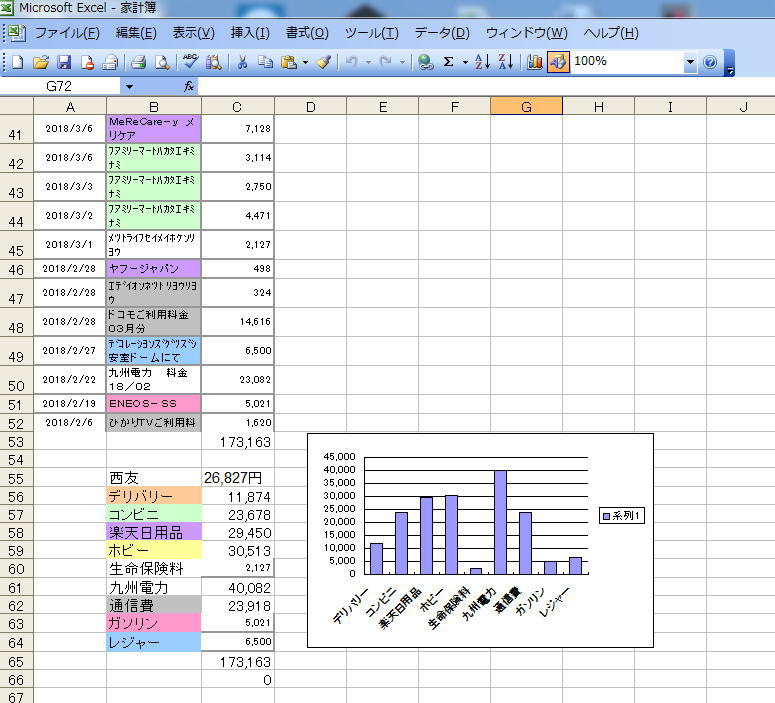
Task: Create a new blank workbook
Action: (18, 62)
